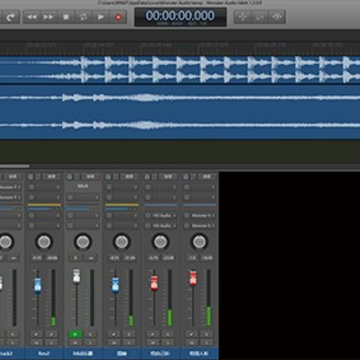This screenshot has width=360, height=360.
Task: Click the blue volume fader on Rev2
Action: (x=38, y=285)
